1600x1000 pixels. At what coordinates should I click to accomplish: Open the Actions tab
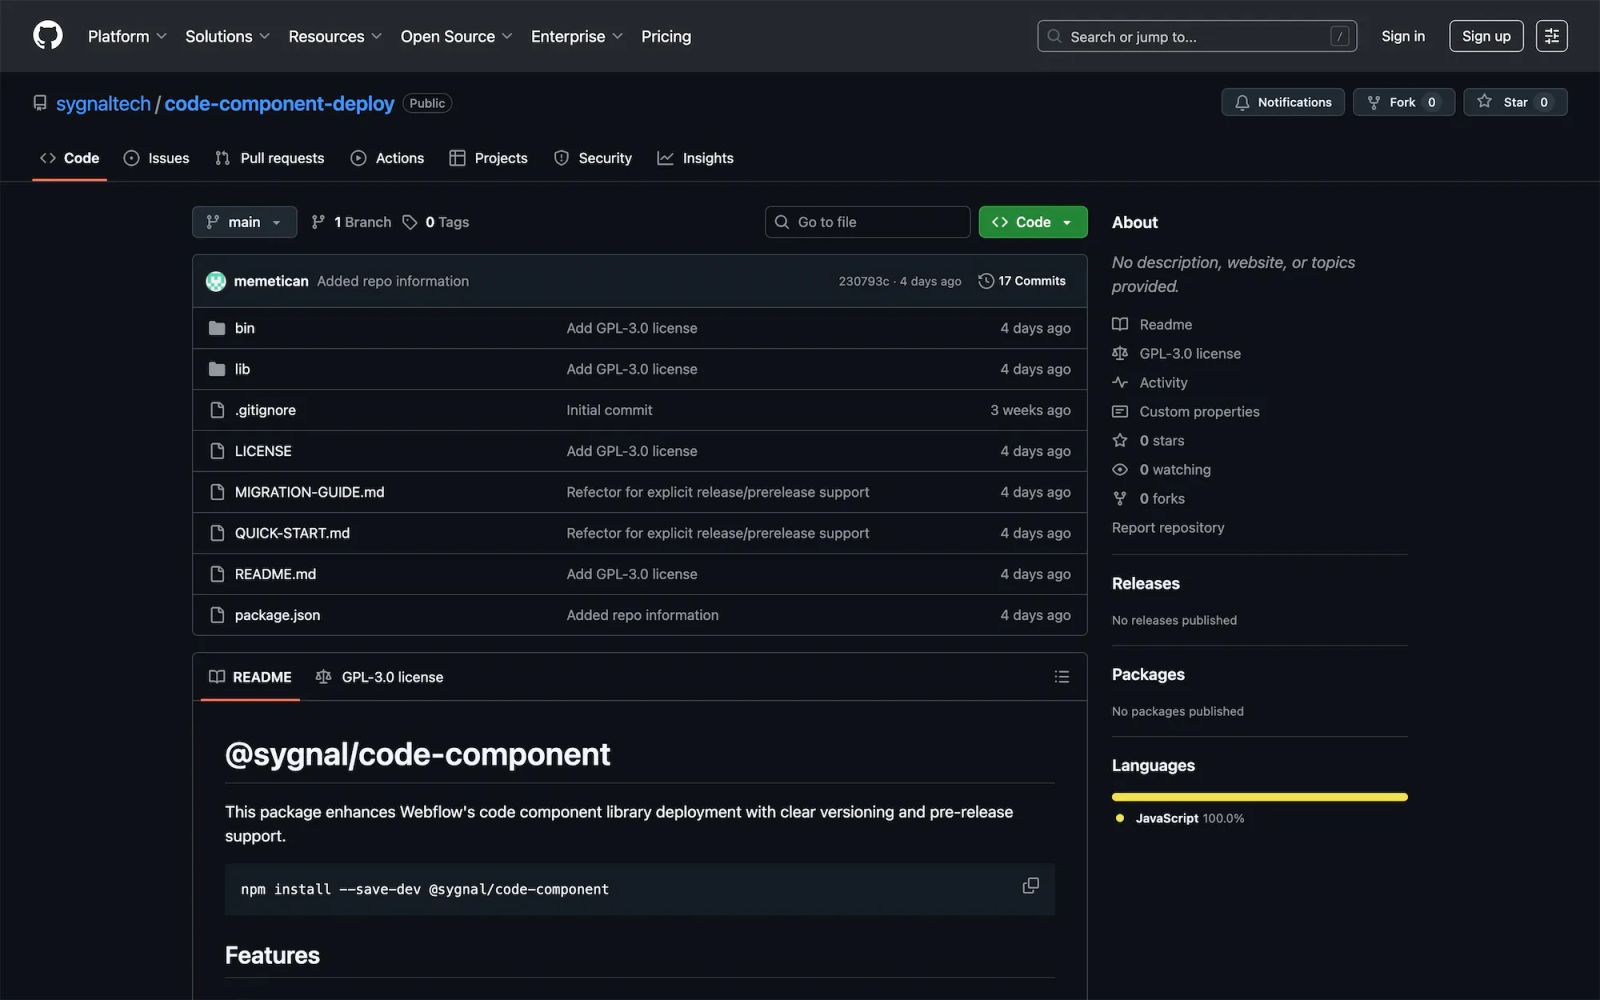point(387,158)
